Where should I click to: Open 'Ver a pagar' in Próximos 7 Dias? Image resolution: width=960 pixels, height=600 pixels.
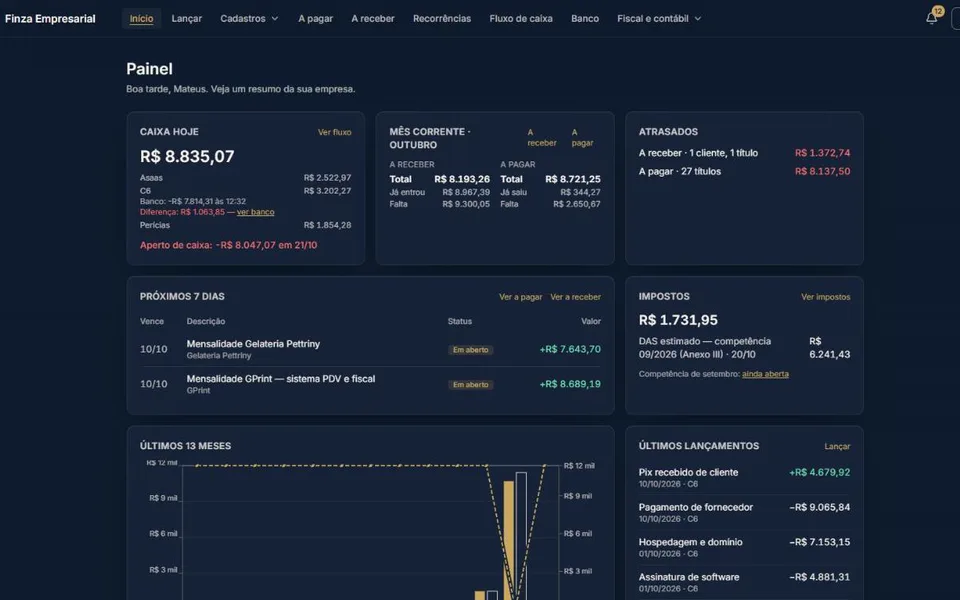[x=520, y=297]
